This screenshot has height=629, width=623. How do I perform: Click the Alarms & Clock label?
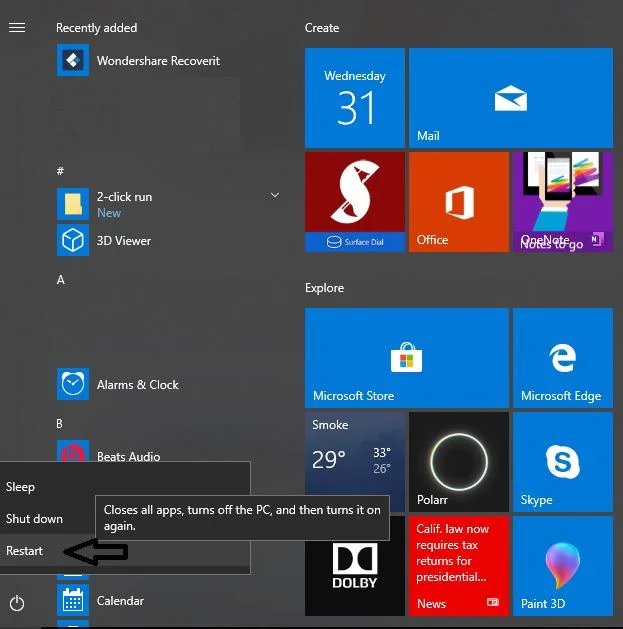point(138,385)
